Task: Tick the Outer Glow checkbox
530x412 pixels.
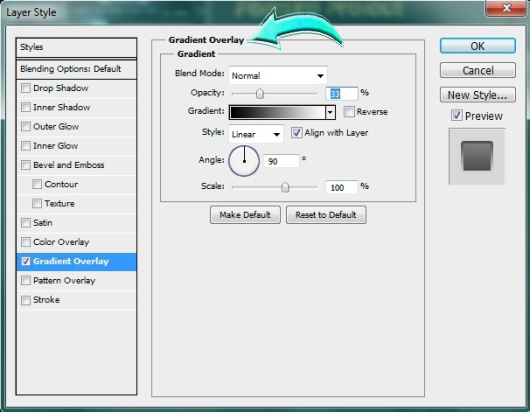Action: click(x=26, y=127)
